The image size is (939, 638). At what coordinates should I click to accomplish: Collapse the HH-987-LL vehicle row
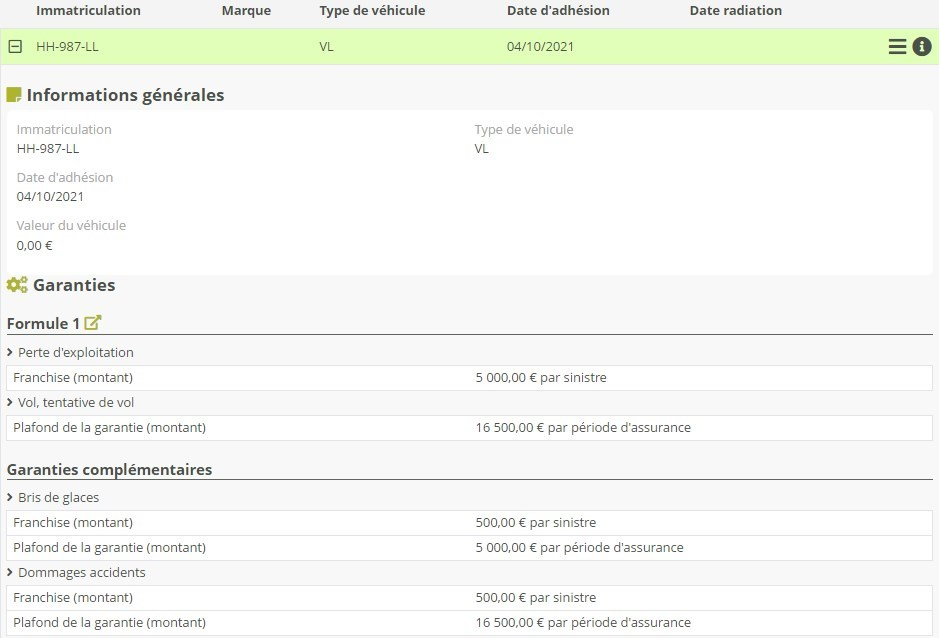(x=15, y=47)
